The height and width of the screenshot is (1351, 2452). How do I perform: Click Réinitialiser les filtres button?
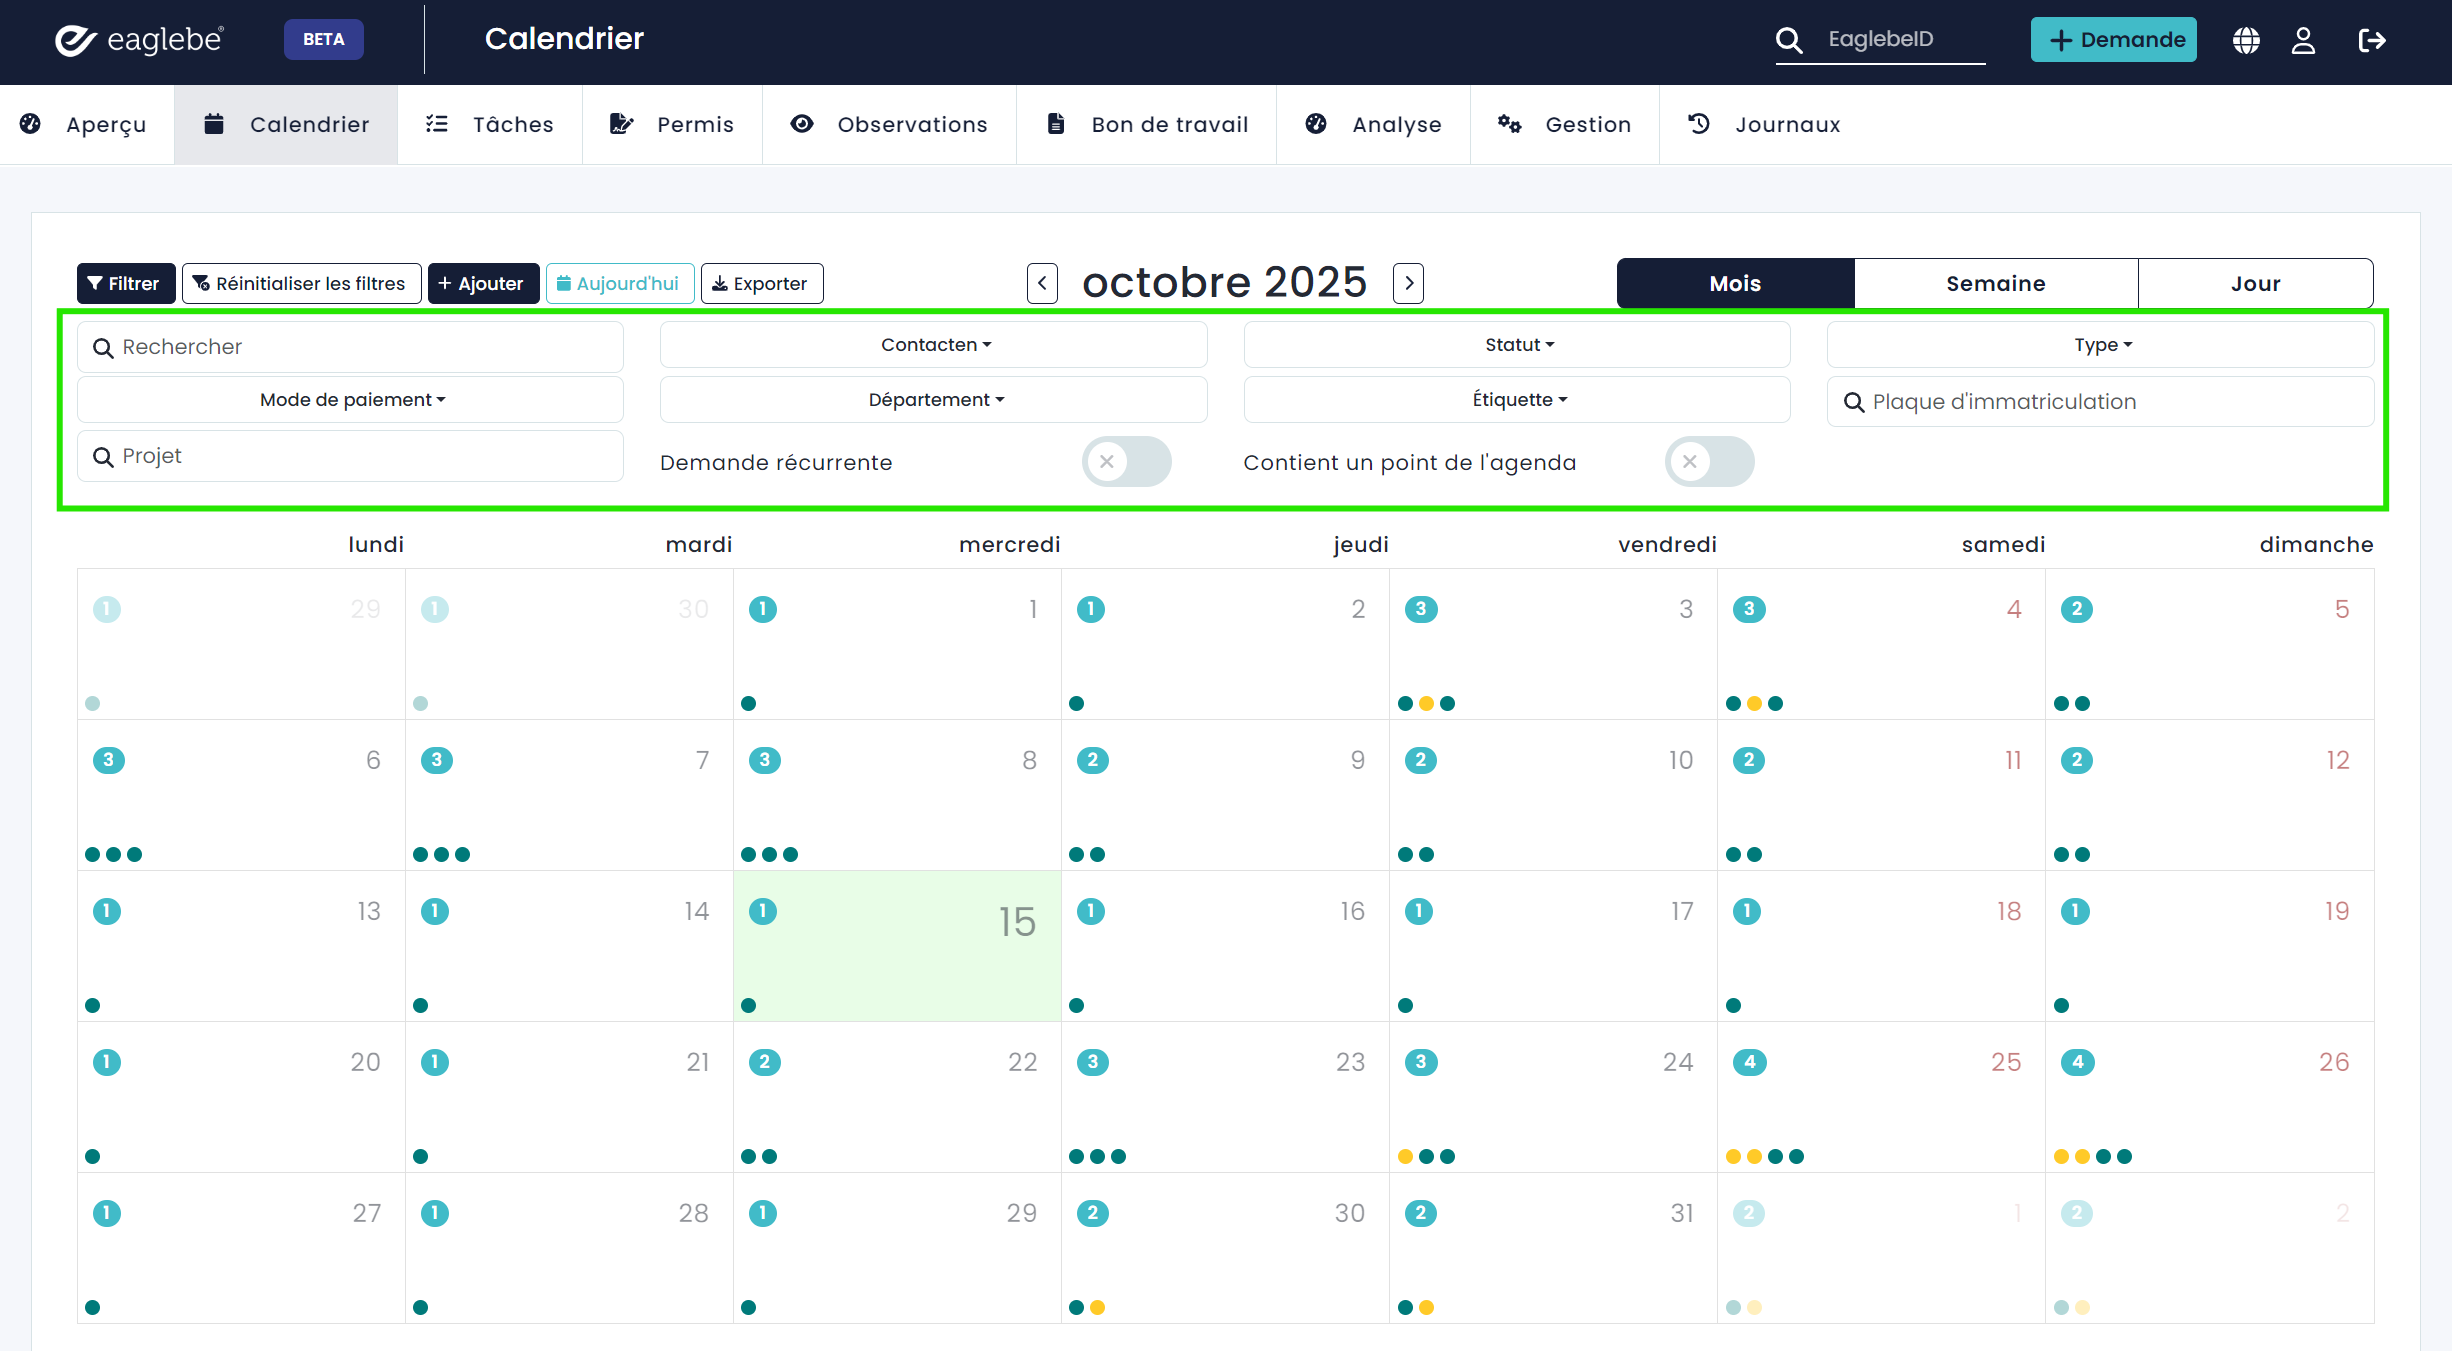tap(301, 283)
